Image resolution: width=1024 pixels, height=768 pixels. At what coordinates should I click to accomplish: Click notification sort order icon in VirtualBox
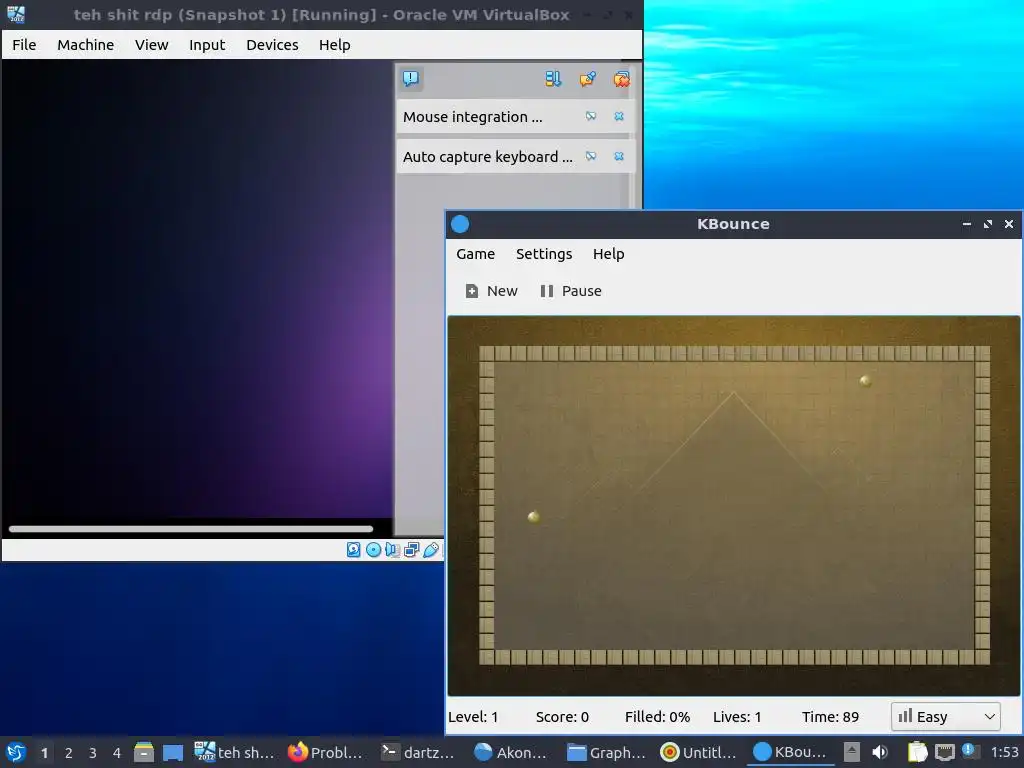pos(553,79)
